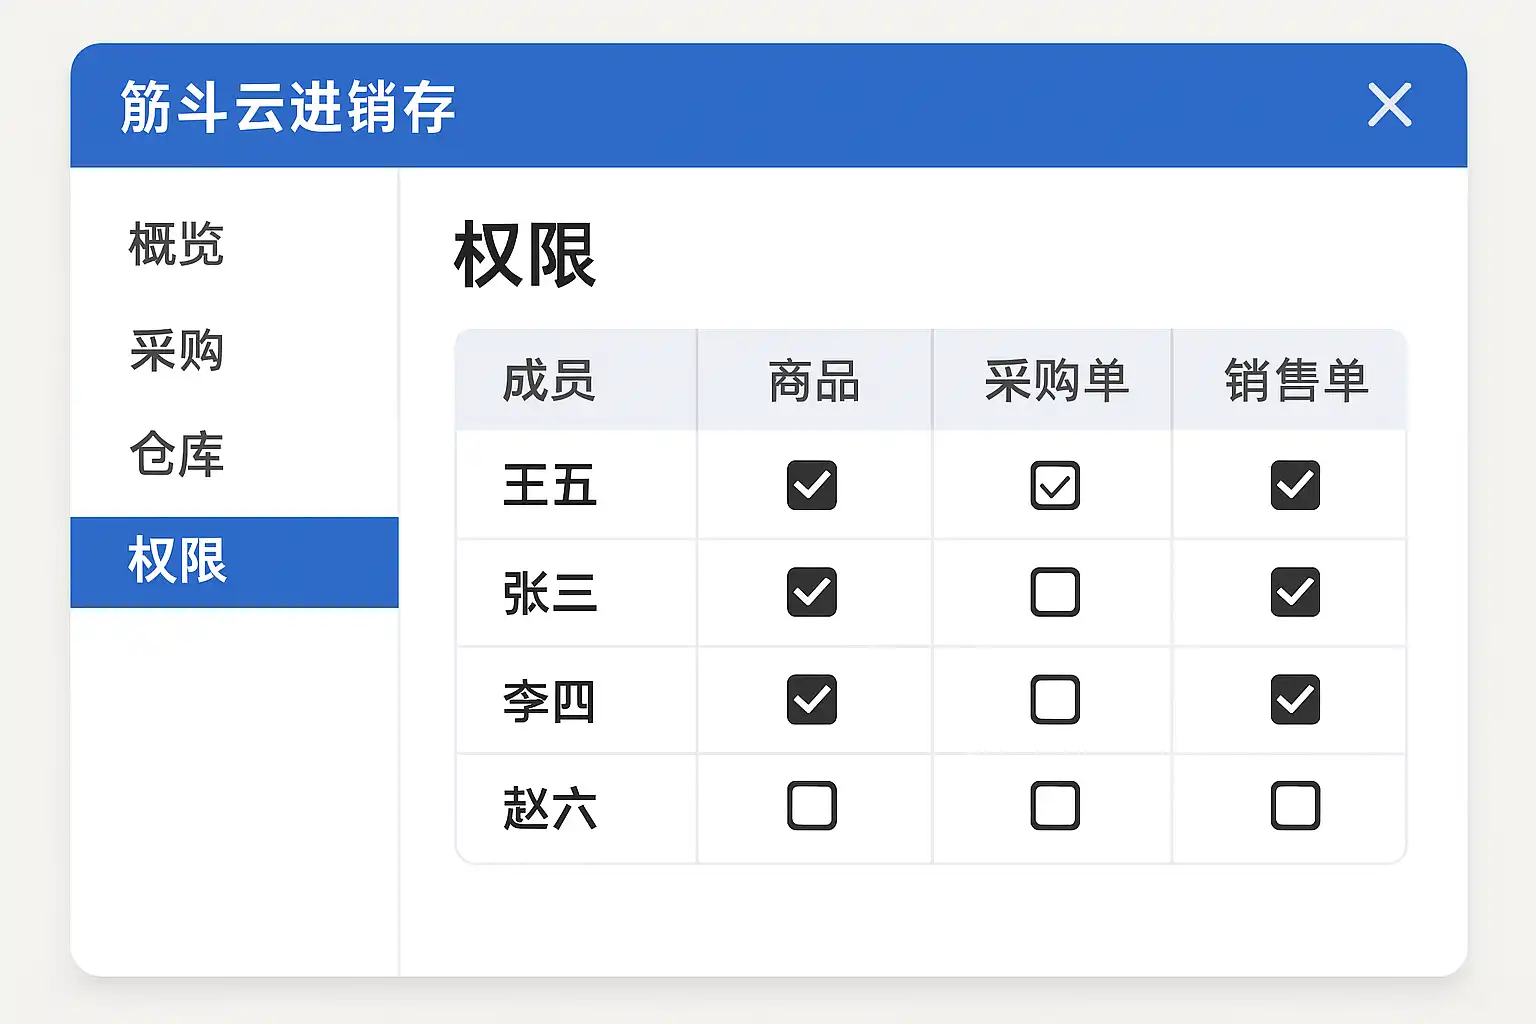Click the 销售单 column header
The height and width of the screenshot is (1024, 1536).
click(x=1296, y=381)
